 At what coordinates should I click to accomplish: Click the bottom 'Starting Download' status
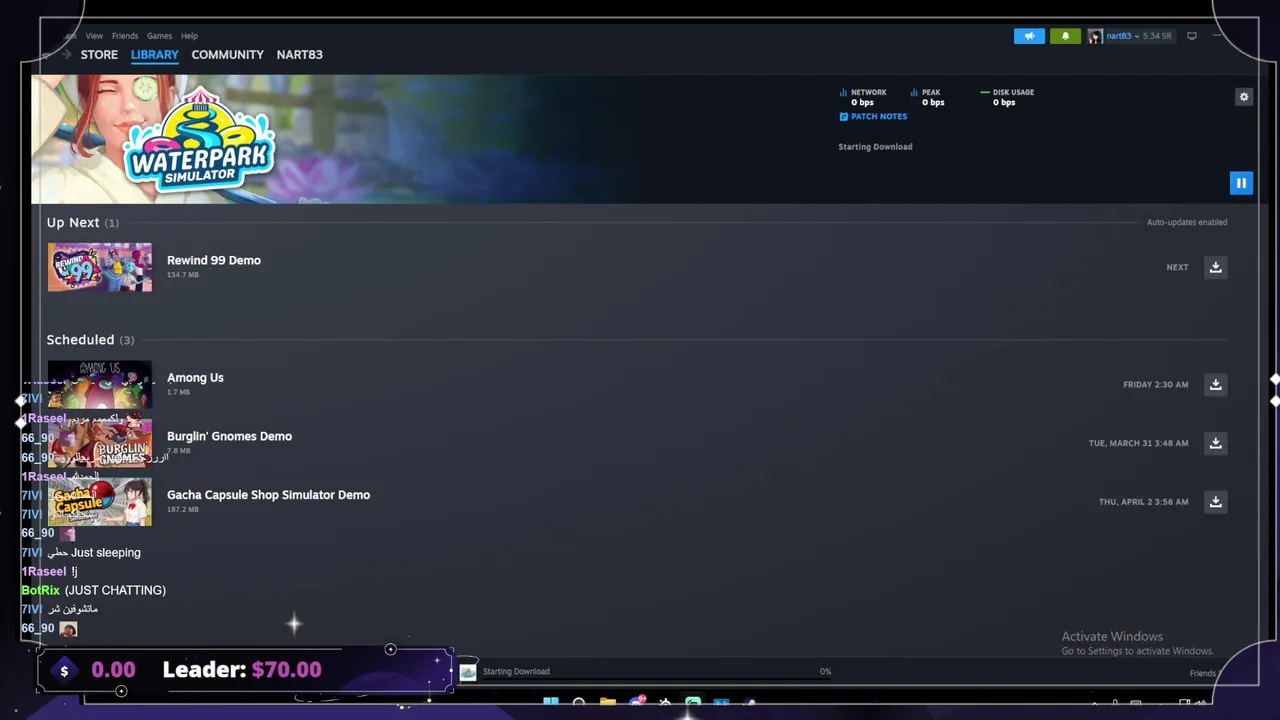(516, 671)
